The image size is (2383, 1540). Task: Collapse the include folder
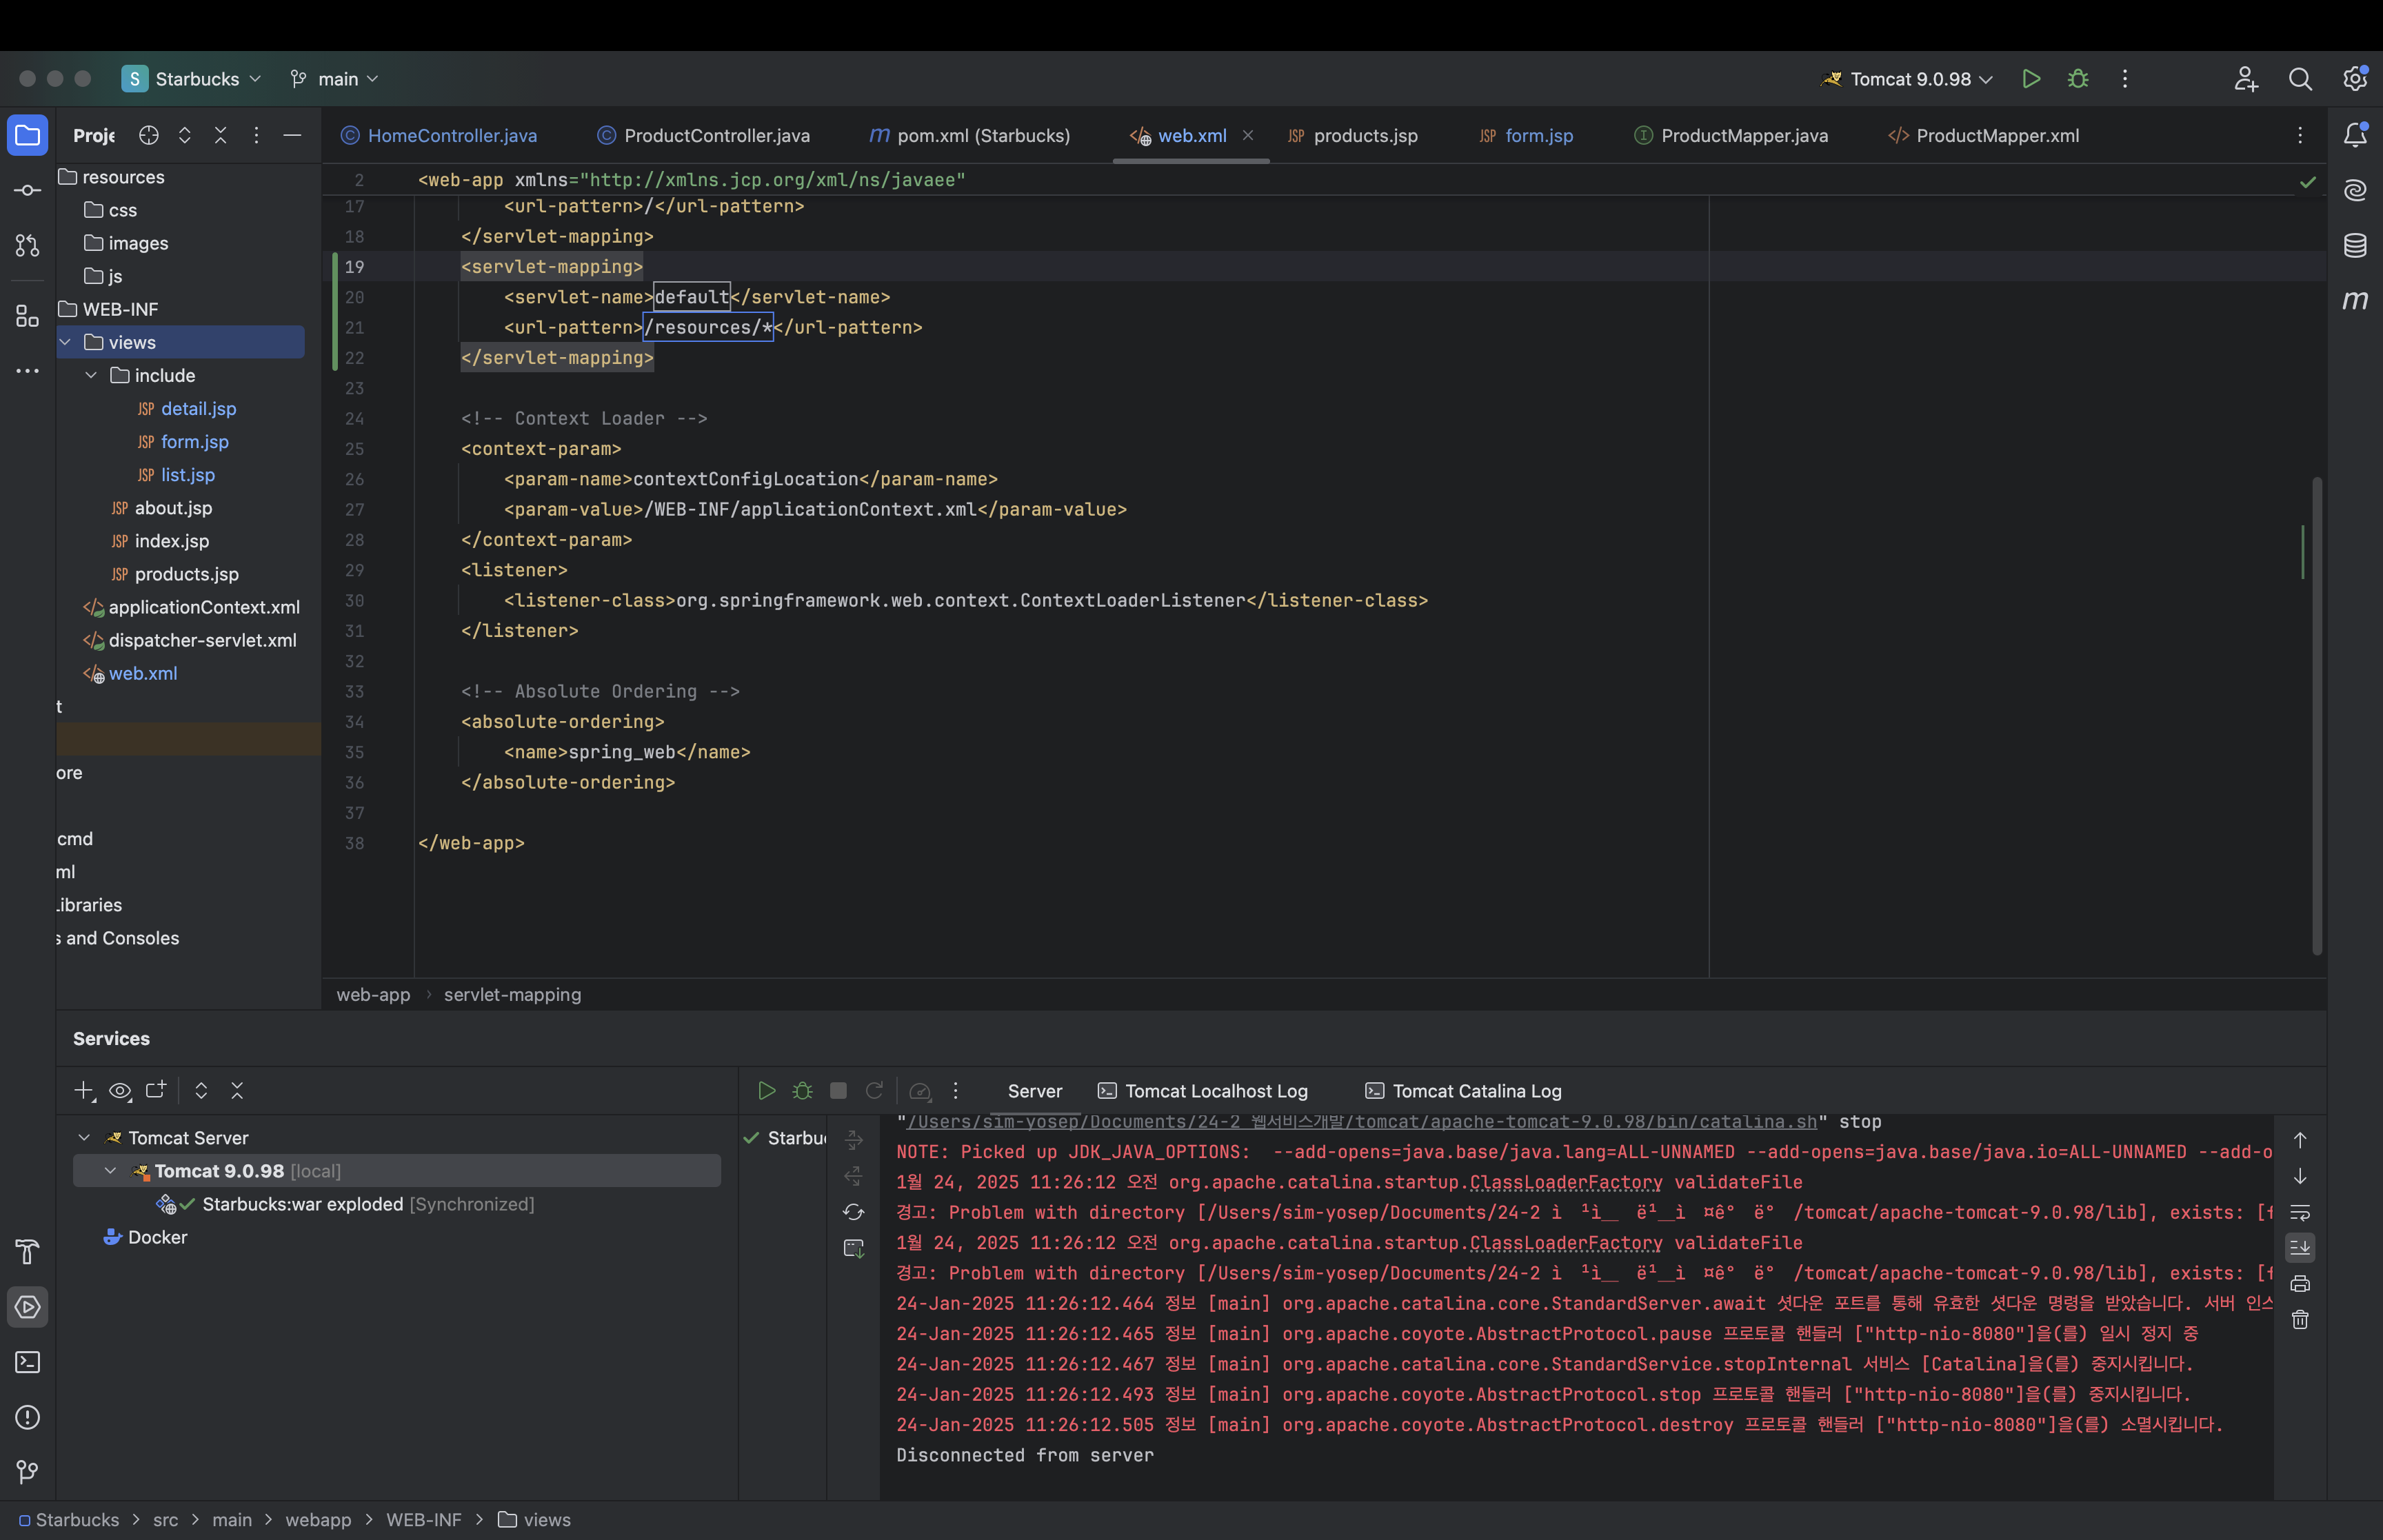(91, 375)
